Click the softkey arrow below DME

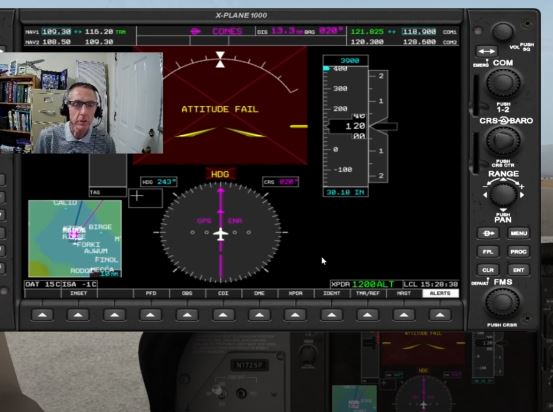pyautogui.click(x=259, y=315)
